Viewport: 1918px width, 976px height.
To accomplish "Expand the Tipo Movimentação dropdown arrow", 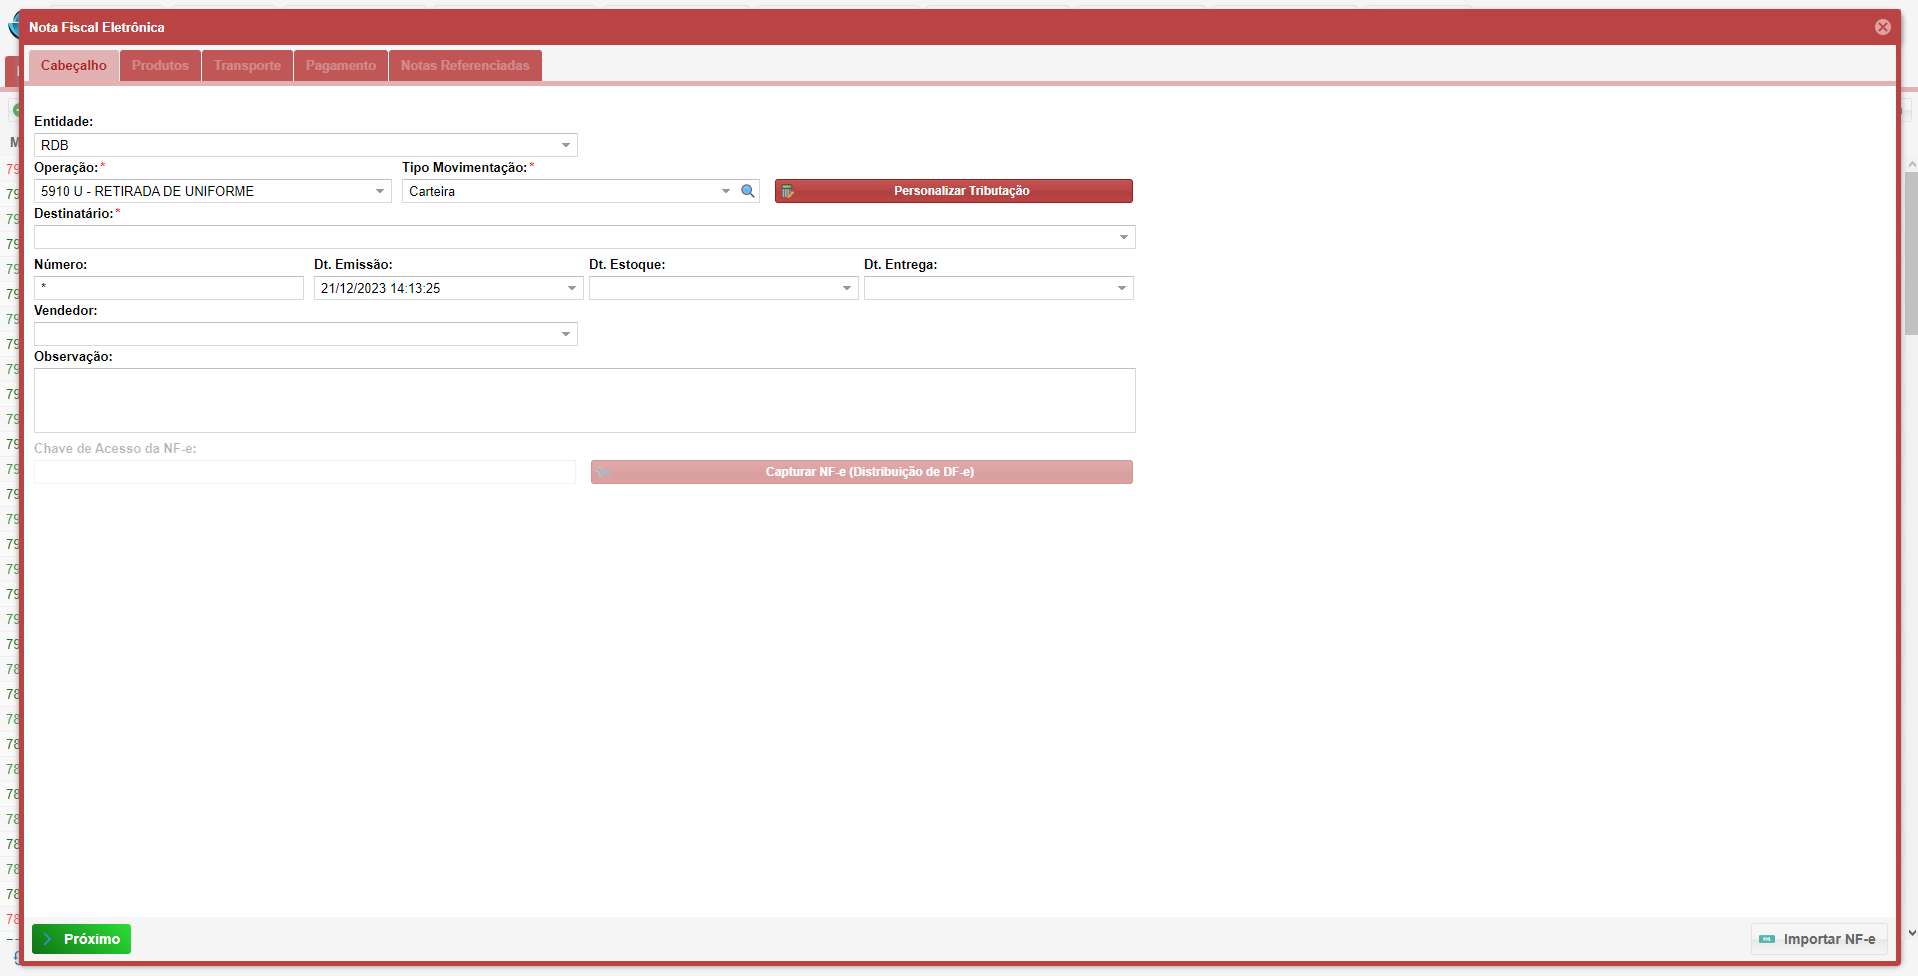I will click(726, 191).
